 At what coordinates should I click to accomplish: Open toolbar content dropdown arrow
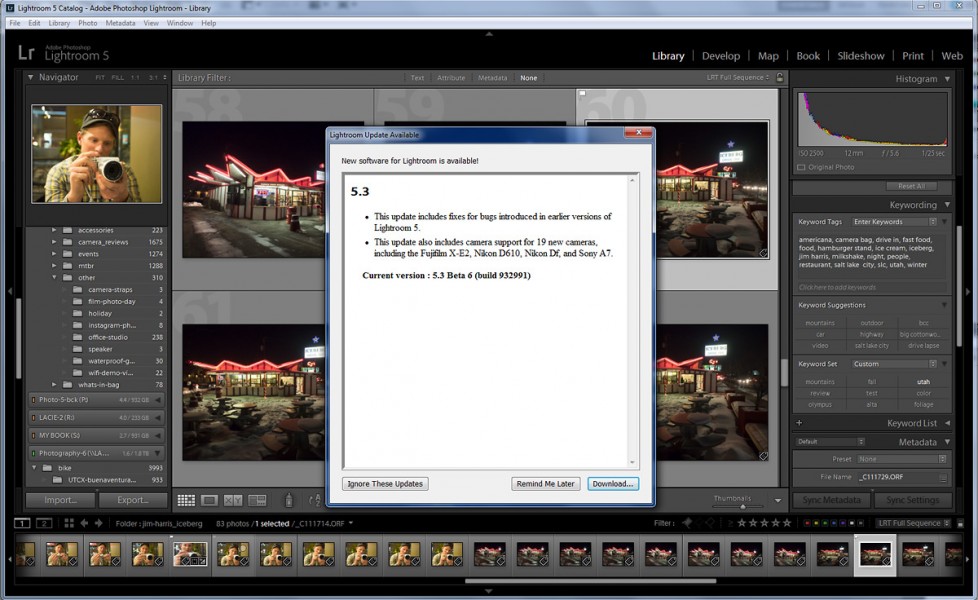[x=778, y=500]
